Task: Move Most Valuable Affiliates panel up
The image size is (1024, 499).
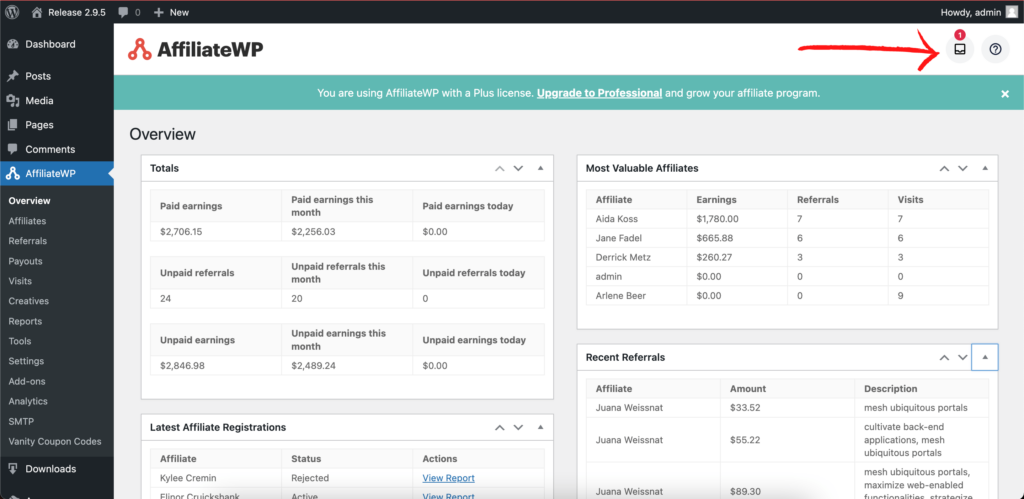Action: pyautogui.click(x=944, y=168)
